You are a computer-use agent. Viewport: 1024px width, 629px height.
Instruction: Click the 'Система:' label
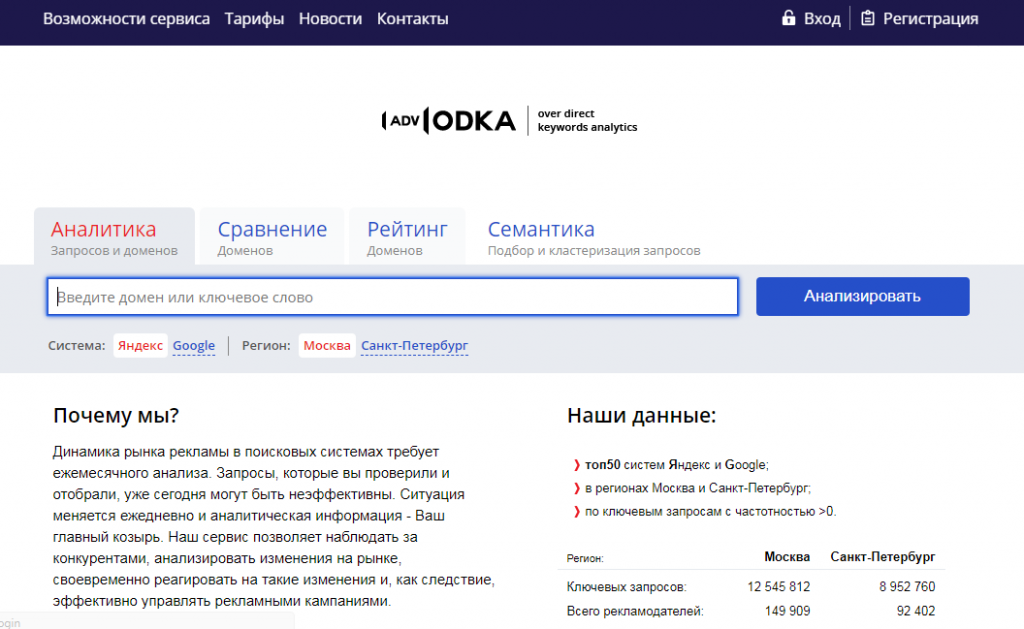click(76, 346)
